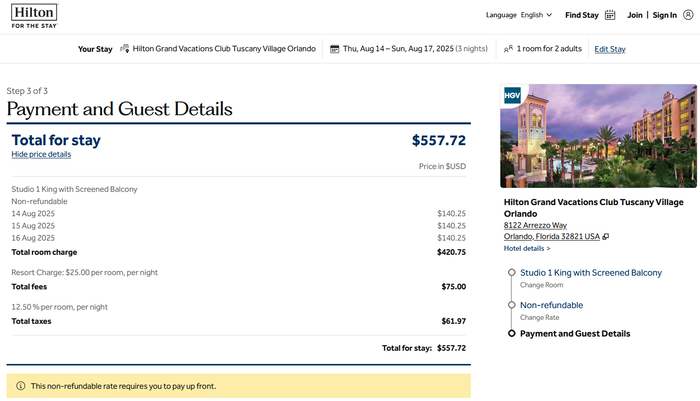Open the Language English dropdown
Screen dimensions: 700x401
[x=519, y=15]
